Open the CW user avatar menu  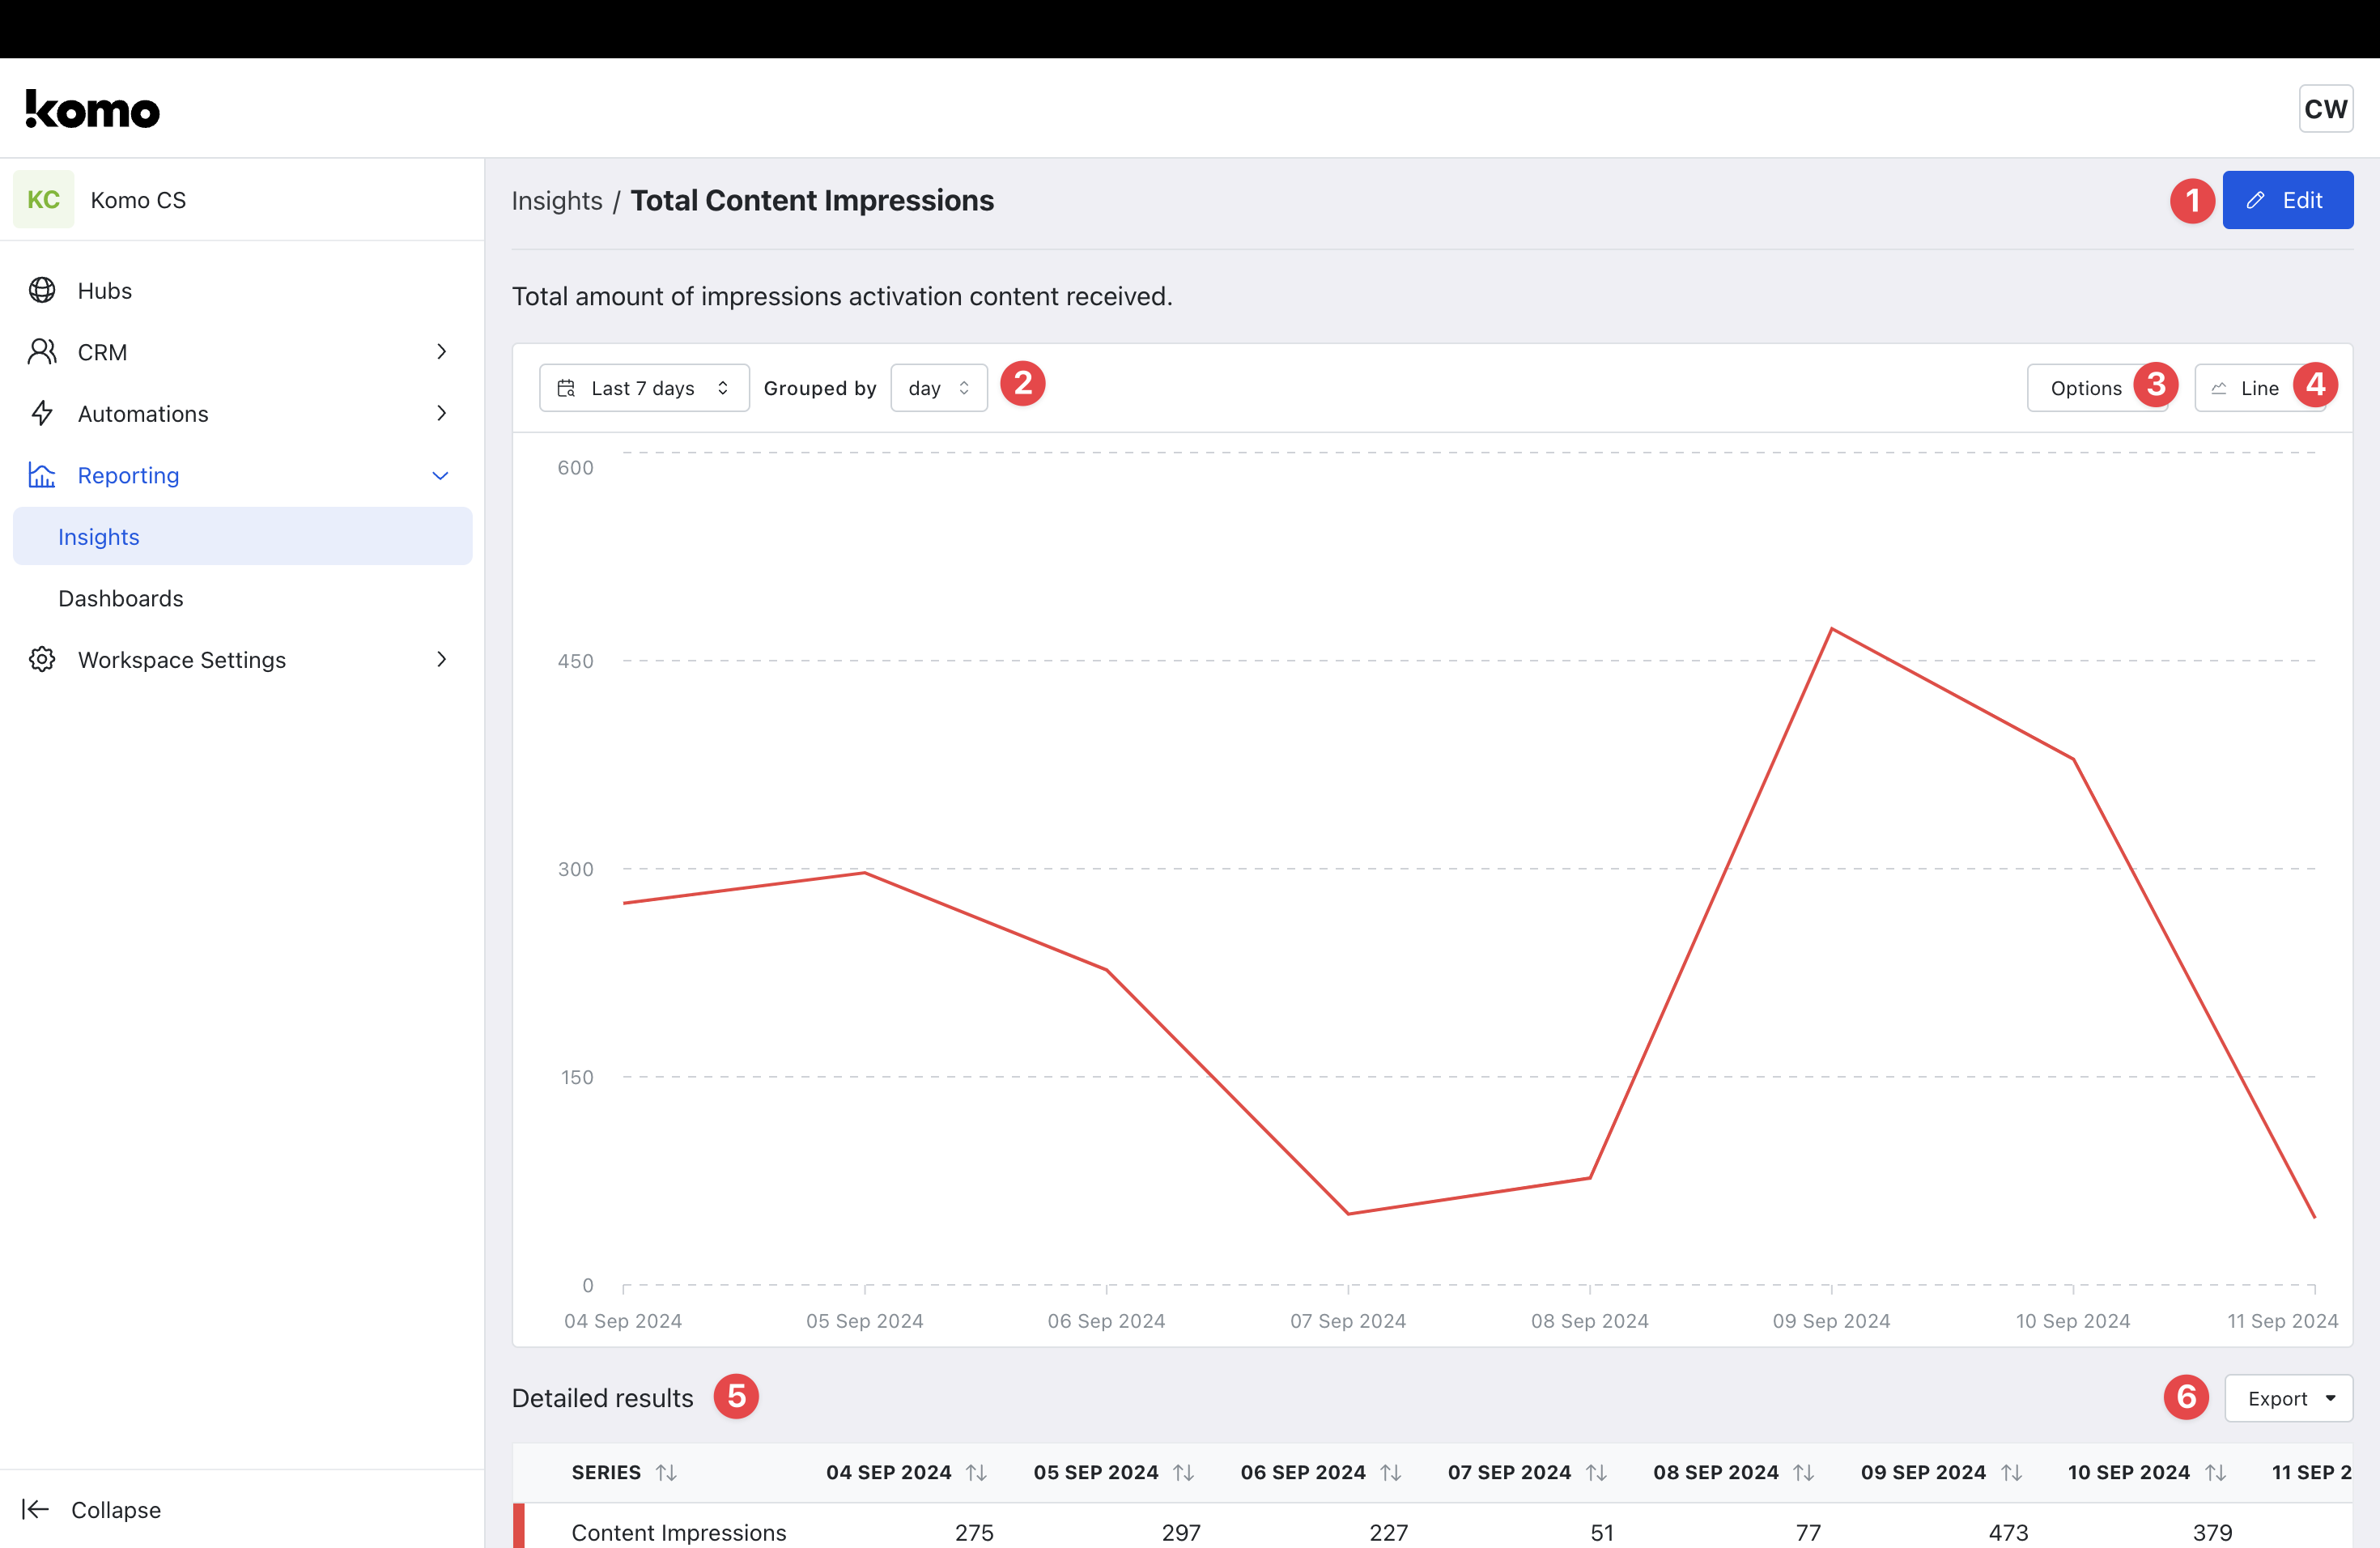click(x=2325, y=108)
